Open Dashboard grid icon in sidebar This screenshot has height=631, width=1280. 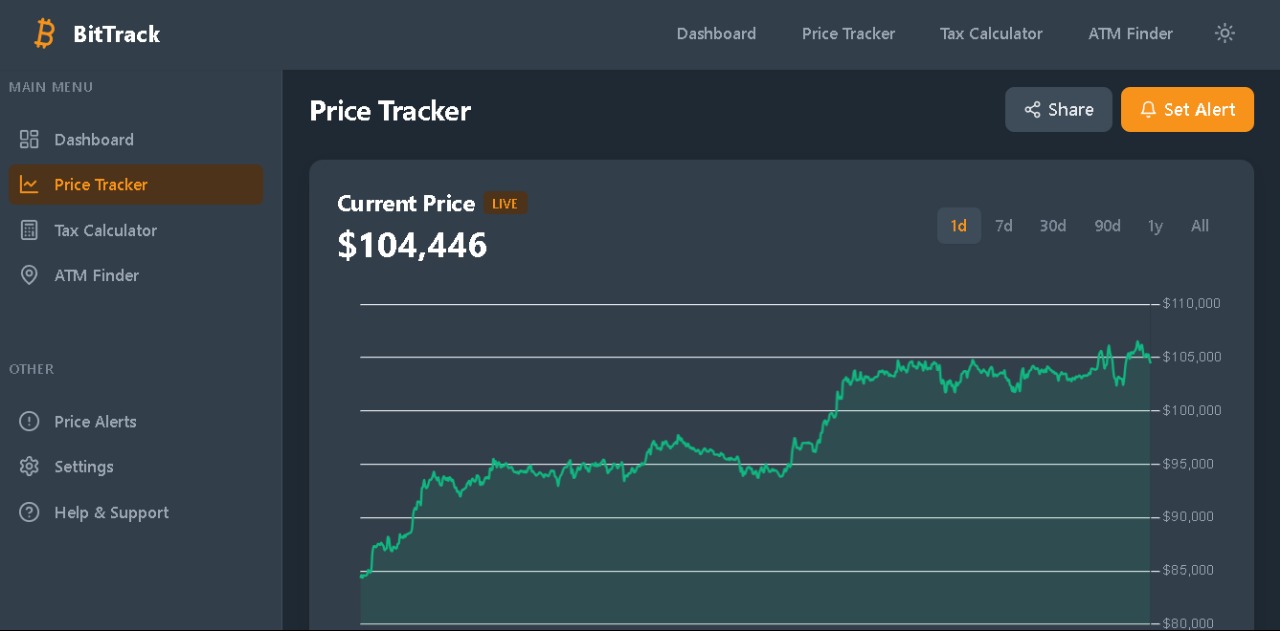pyautogui.click(x=29, y=139)
